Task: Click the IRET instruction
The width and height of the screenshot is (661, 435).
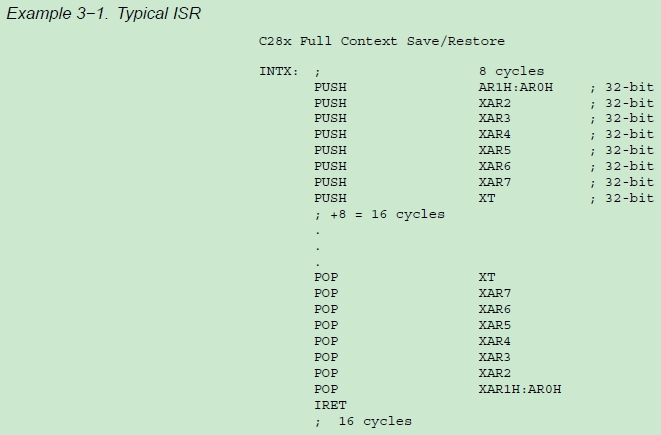Action: click(330, 405)
